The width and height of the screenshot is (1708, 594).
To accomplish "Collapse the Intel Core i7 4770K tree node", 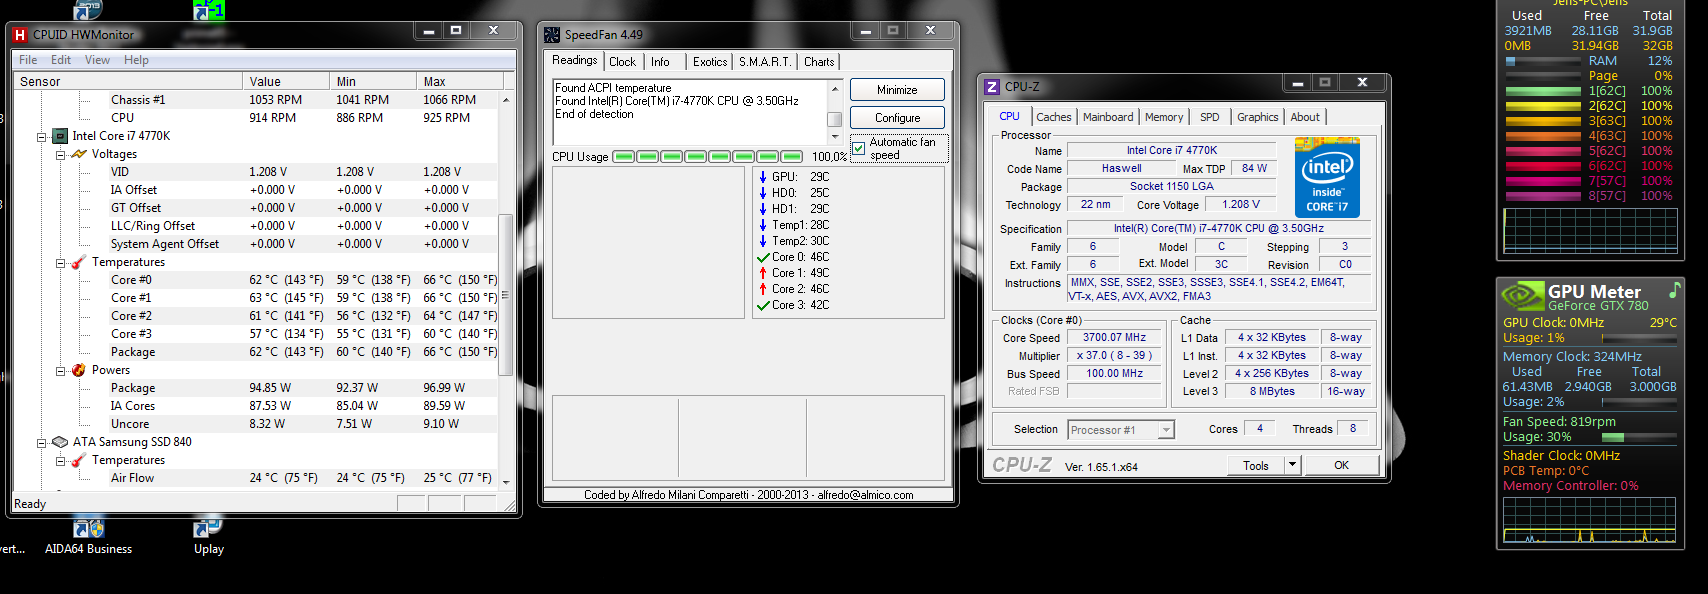I will (x=42, y=136).
